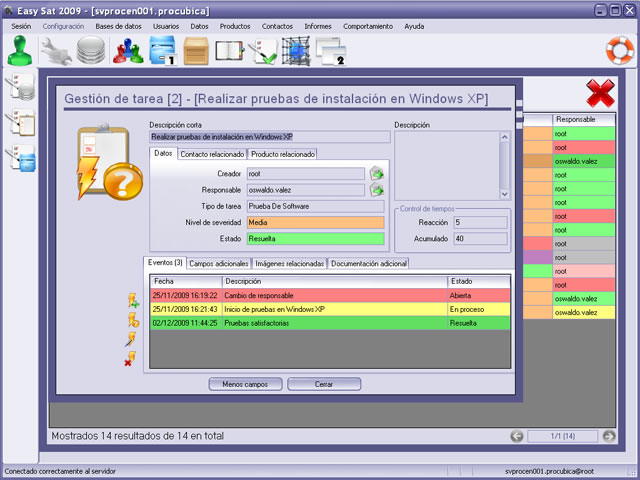Open the products cardboard box icon
640x480 pixels.
196,51
